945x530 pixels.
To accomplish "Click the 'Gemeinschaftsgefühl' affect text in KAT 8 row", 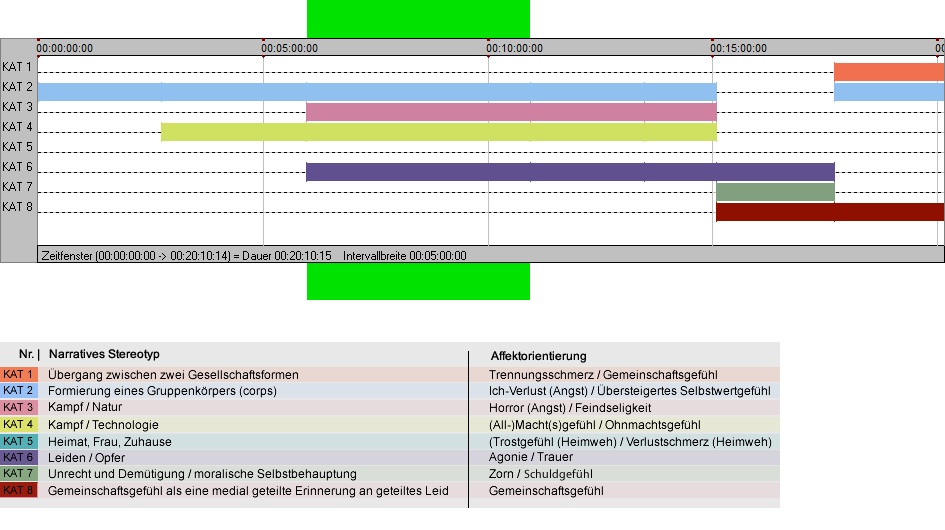I will pos(546,491).
